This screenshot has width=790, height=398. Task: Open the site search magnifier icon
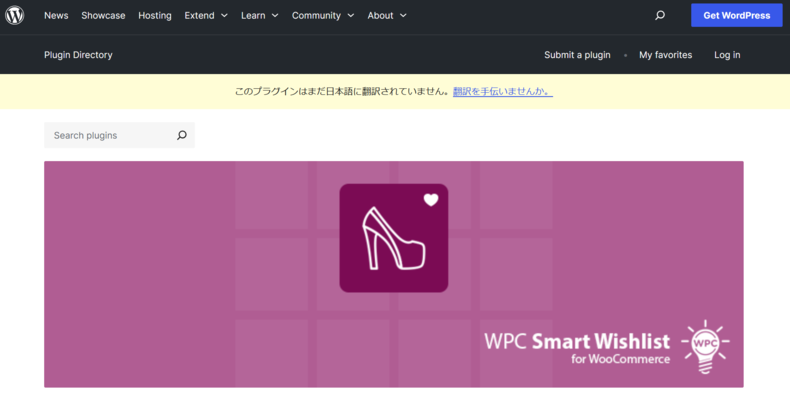point(660,15)
